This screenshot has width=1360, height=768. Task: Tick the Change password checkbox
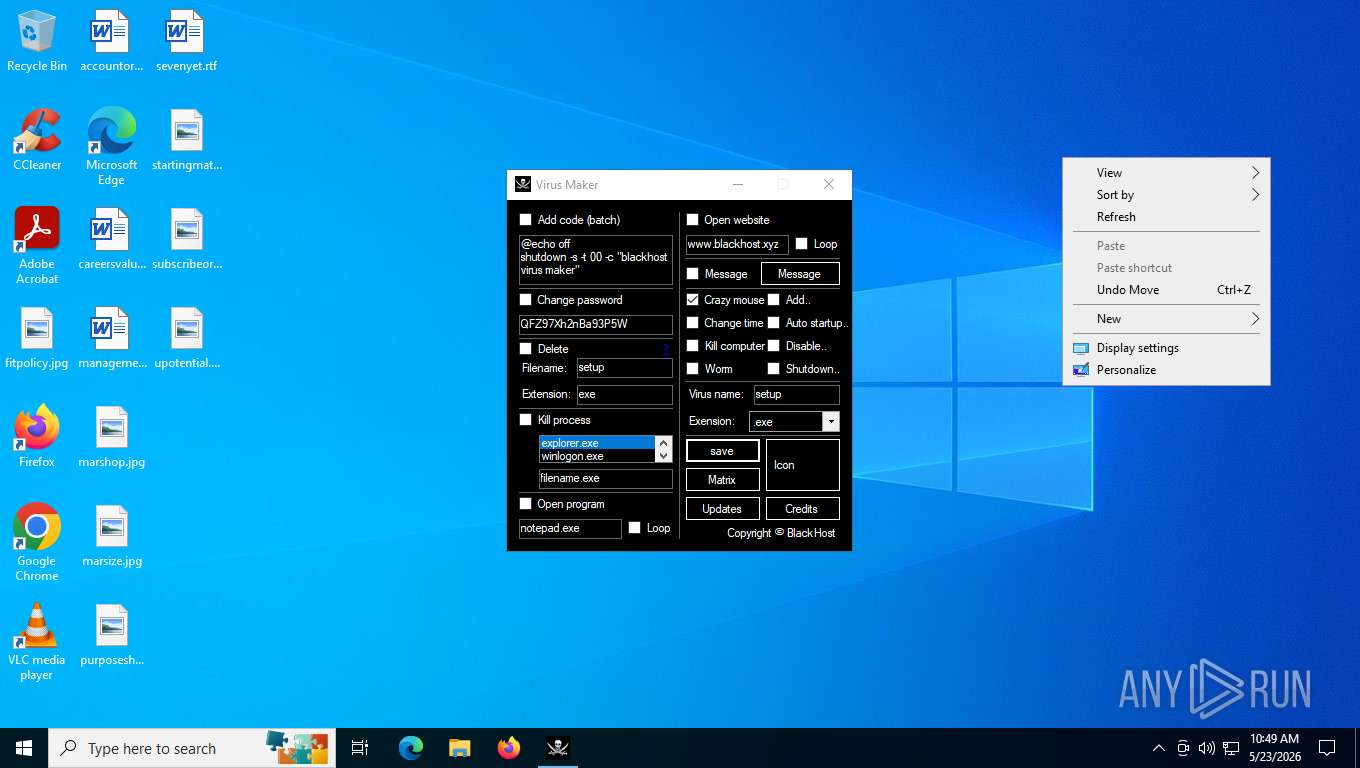pyautogui.click(x=526, y=300)
